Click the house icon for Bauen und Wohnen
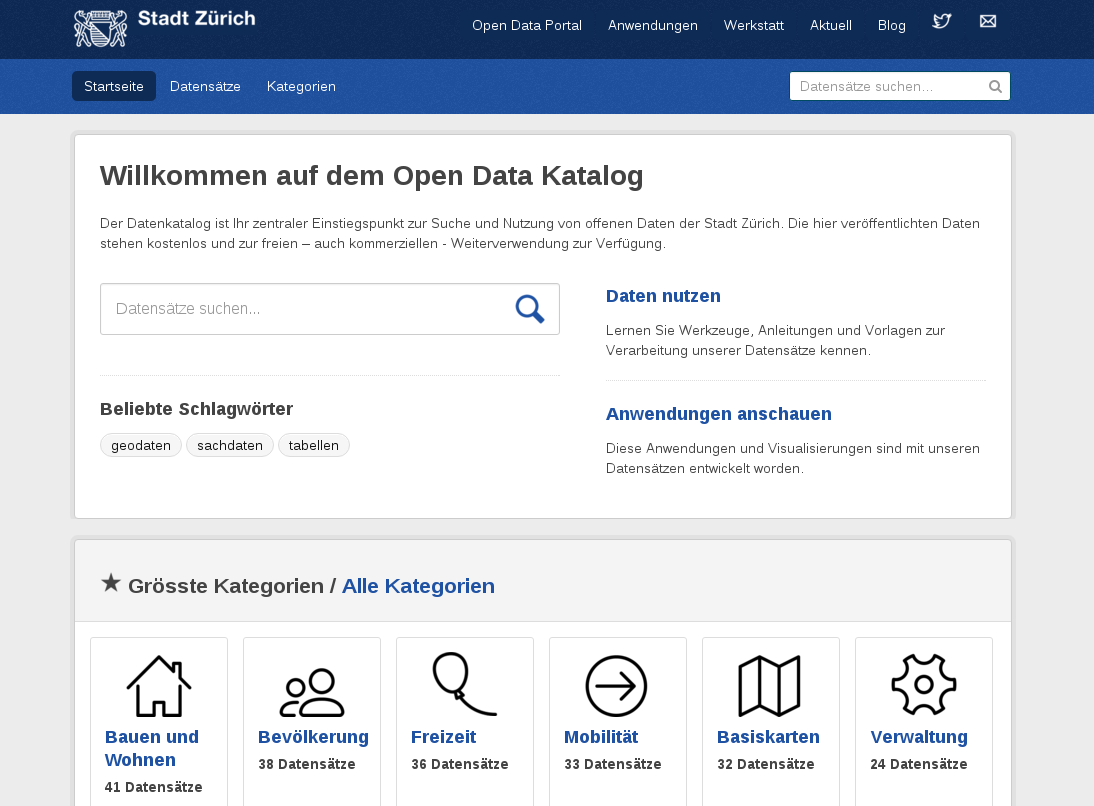1094x806 pixels. tap(159, 686)
